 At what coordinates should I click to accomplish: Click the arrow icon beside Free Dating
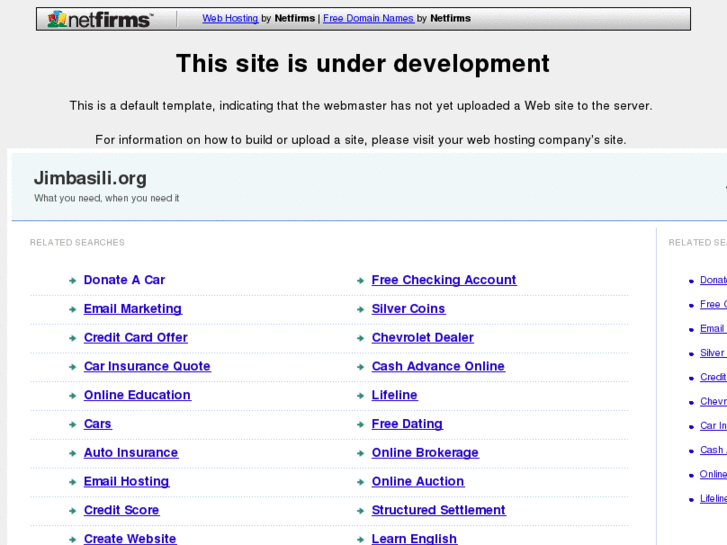point(360,424)
